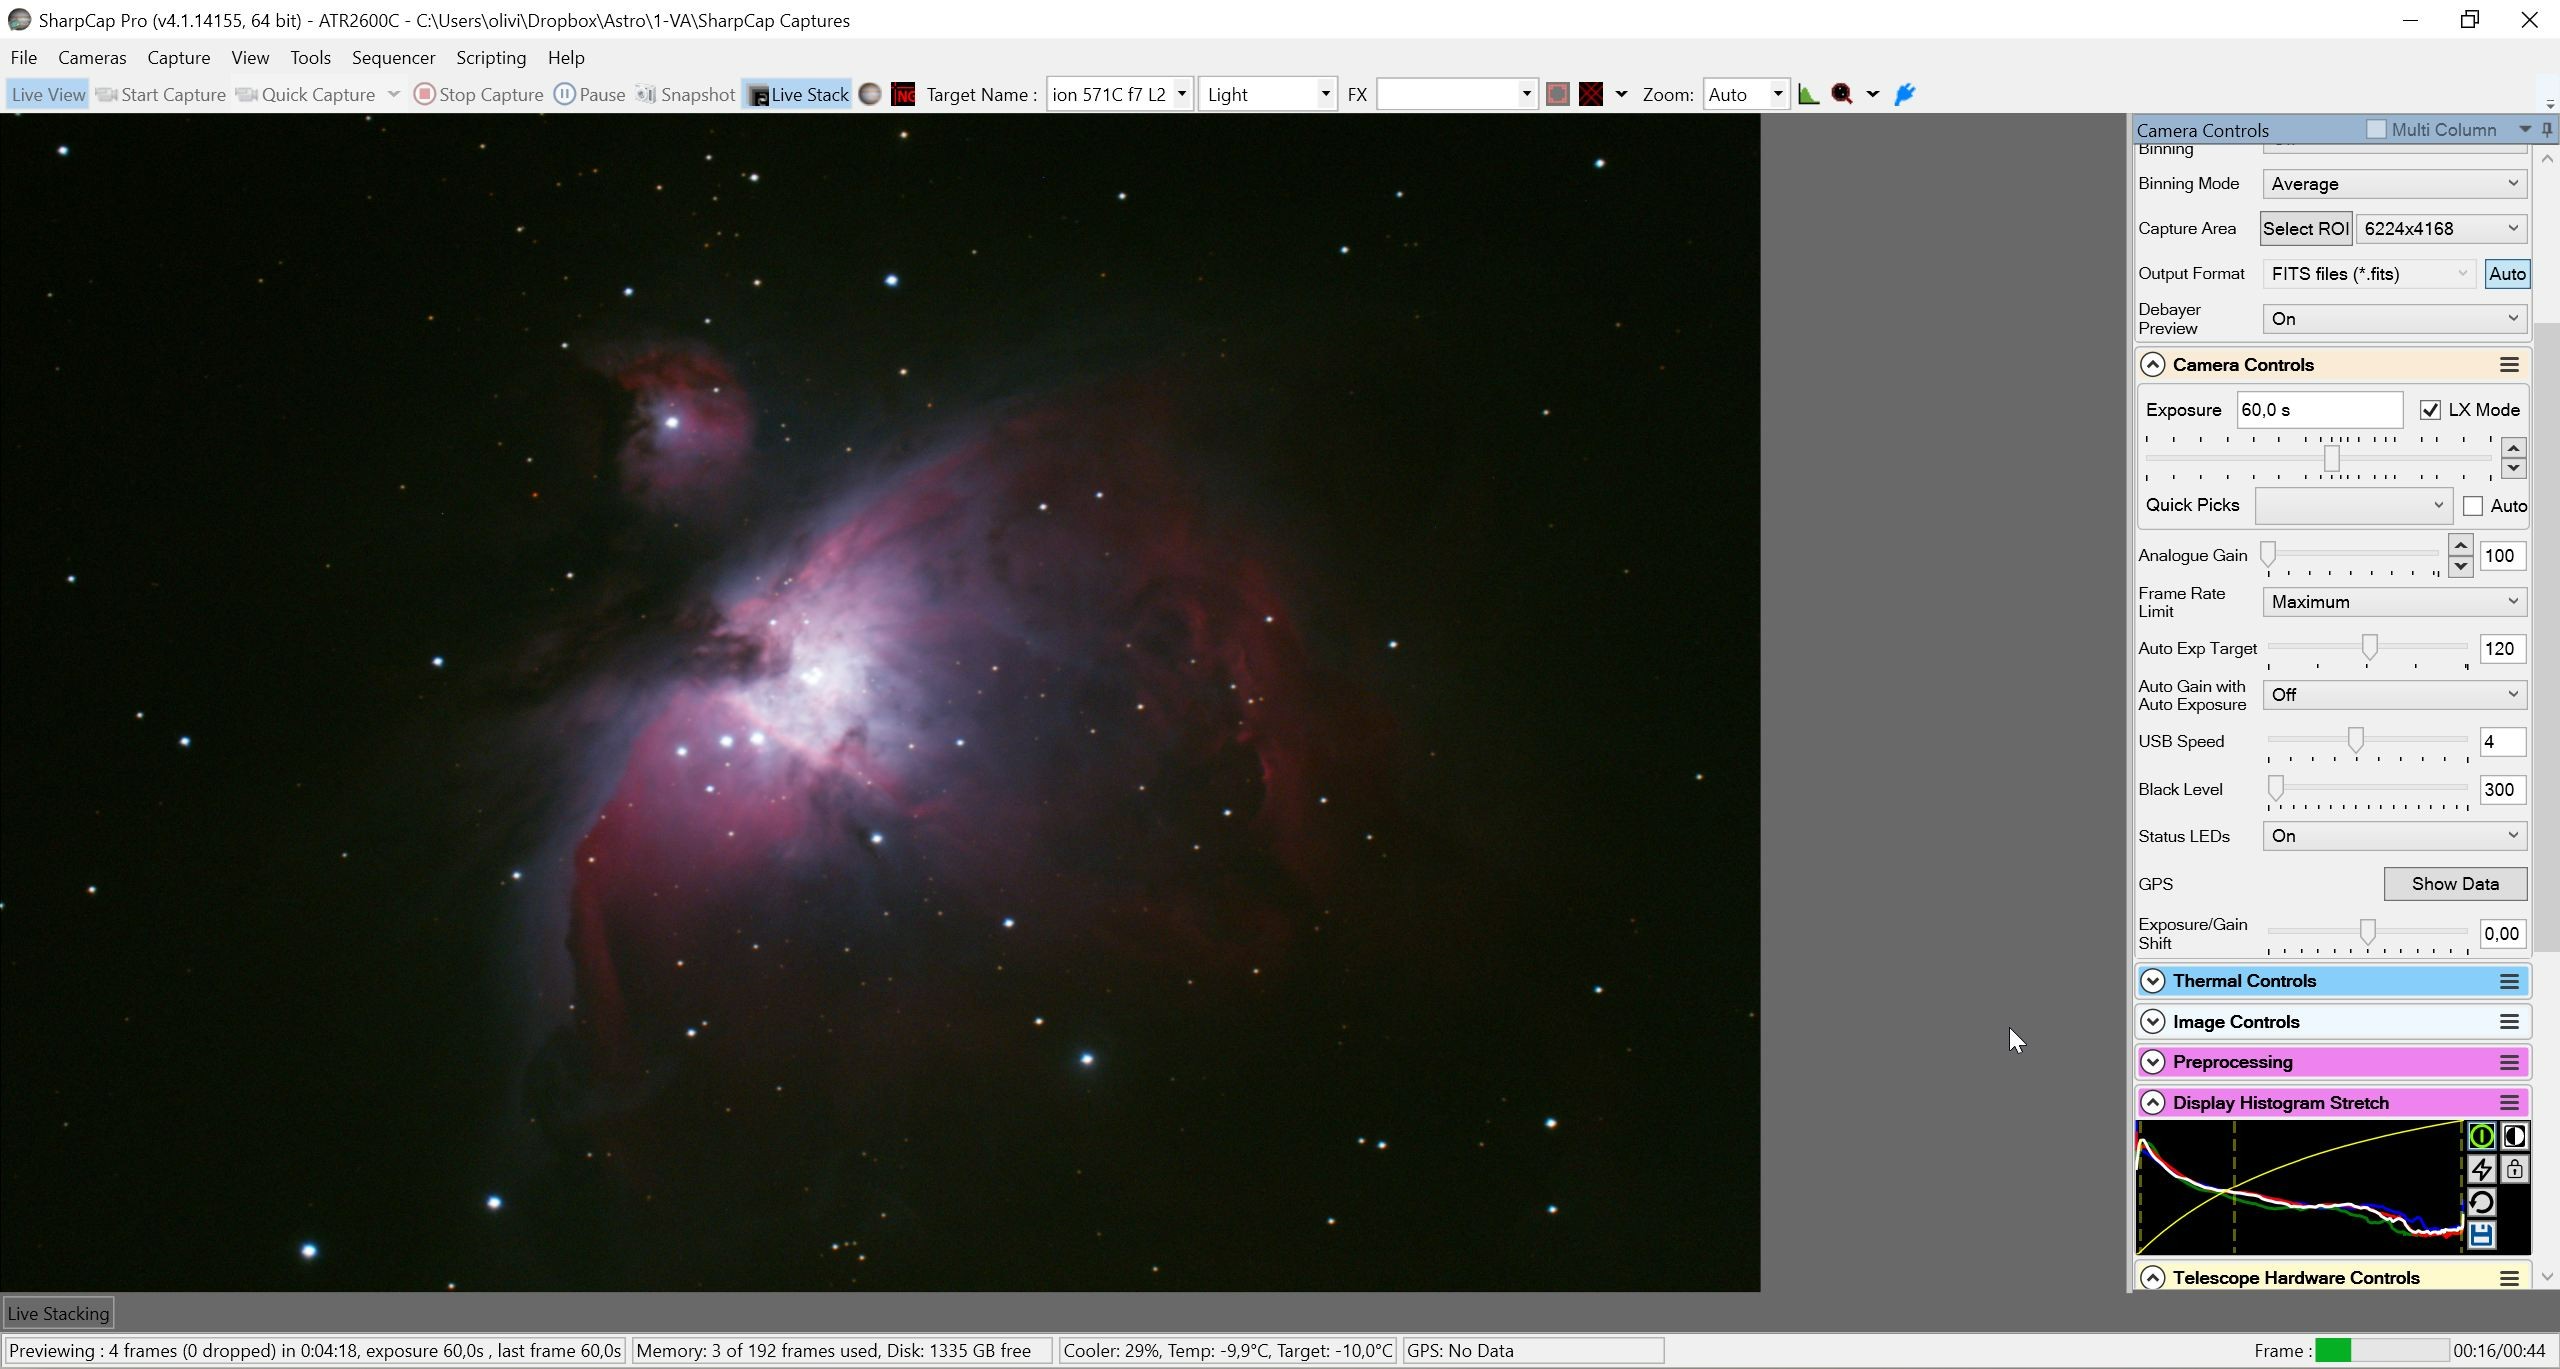
Task: Tick the Multi Column checkbox
Action: (x=2376, y=129)
